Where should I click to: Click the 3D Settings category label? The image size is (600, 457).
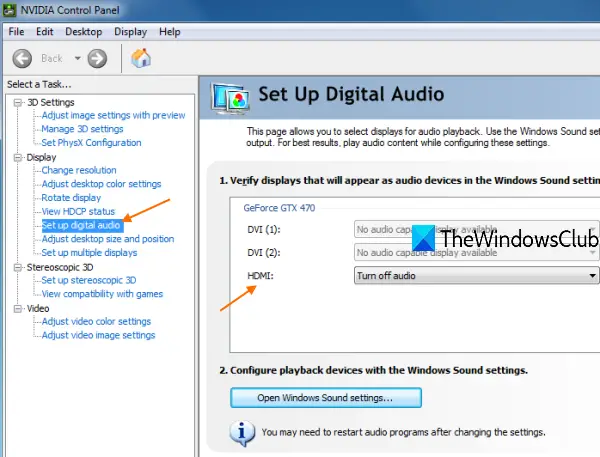[51, 103]
